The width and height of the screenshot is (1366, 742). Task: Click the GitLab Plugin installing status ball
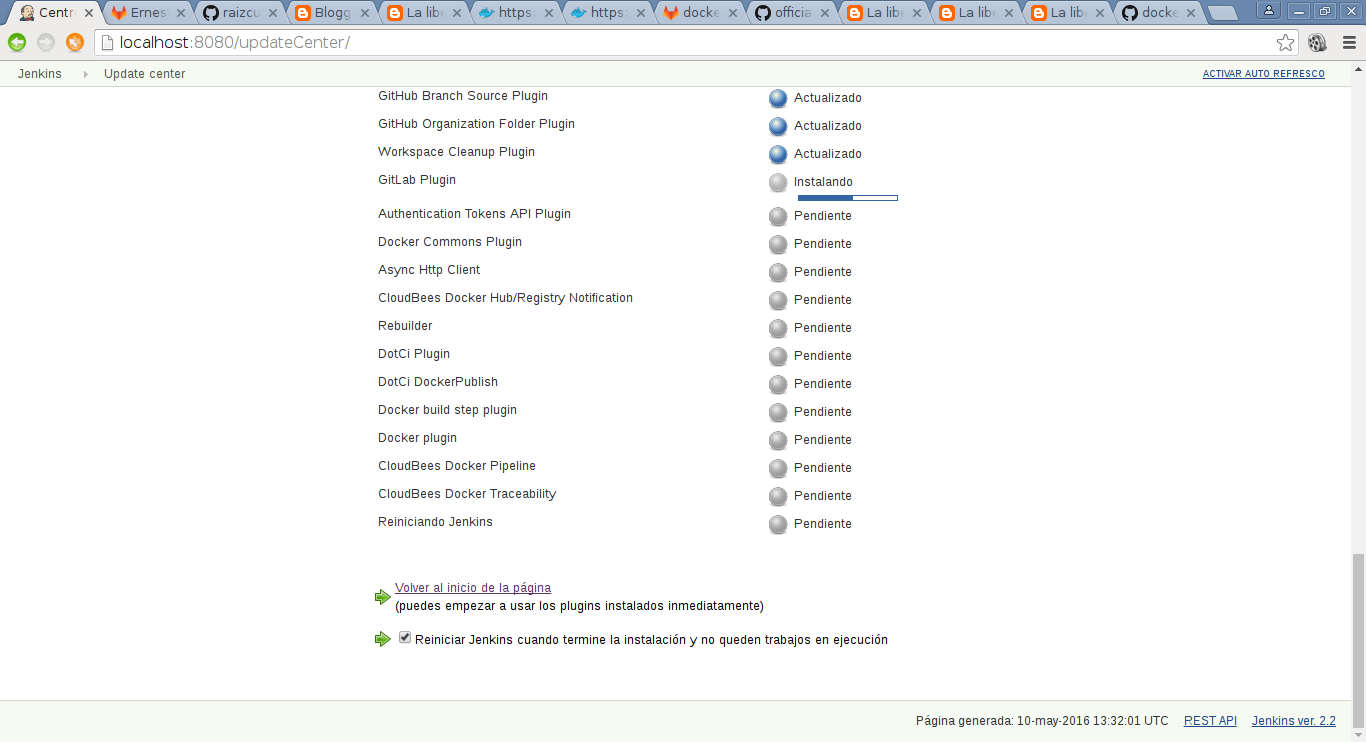pyautogui.click(x=778, y=182)
